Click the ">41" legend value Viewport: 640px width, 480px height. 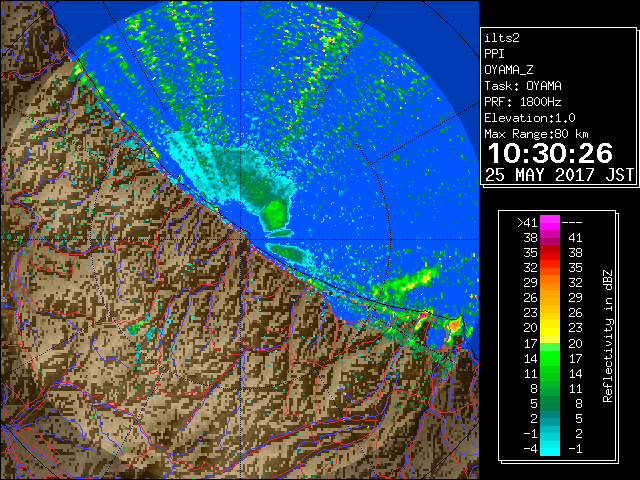click(x=527, y=223)
